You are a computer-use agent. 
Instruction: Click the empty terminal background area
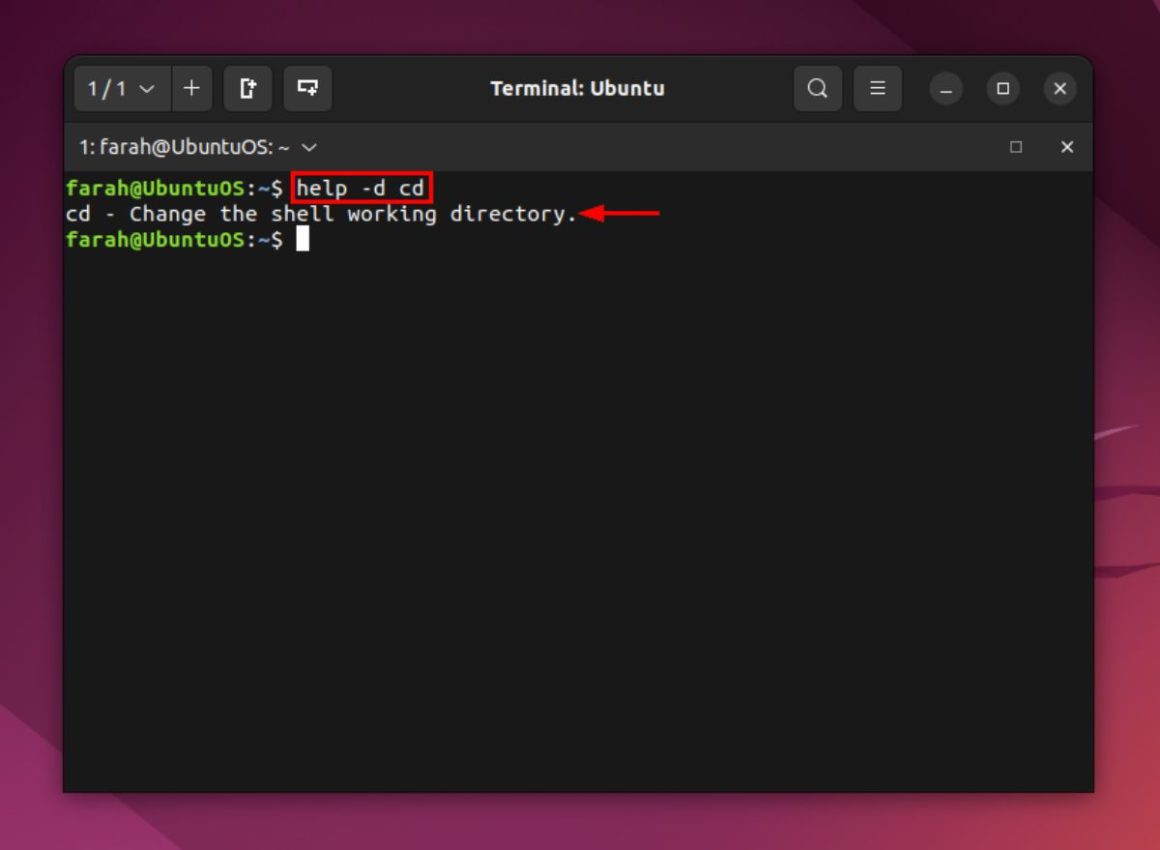[x=578, y=500]
